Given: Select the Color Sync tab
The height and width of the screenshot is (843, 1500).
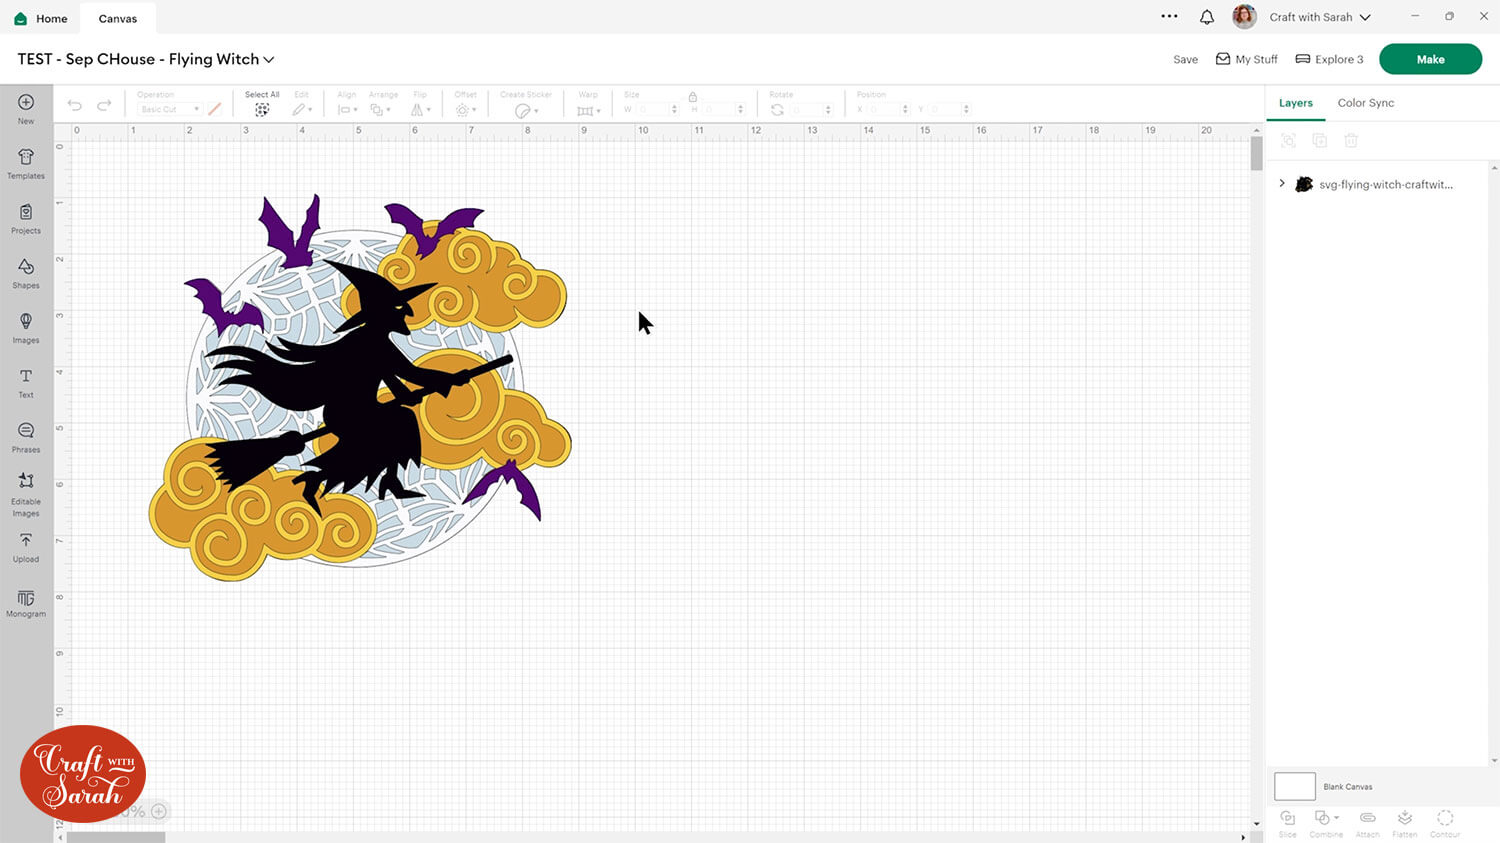Looking at the screenshot, I should click(x=1366, y=103).
